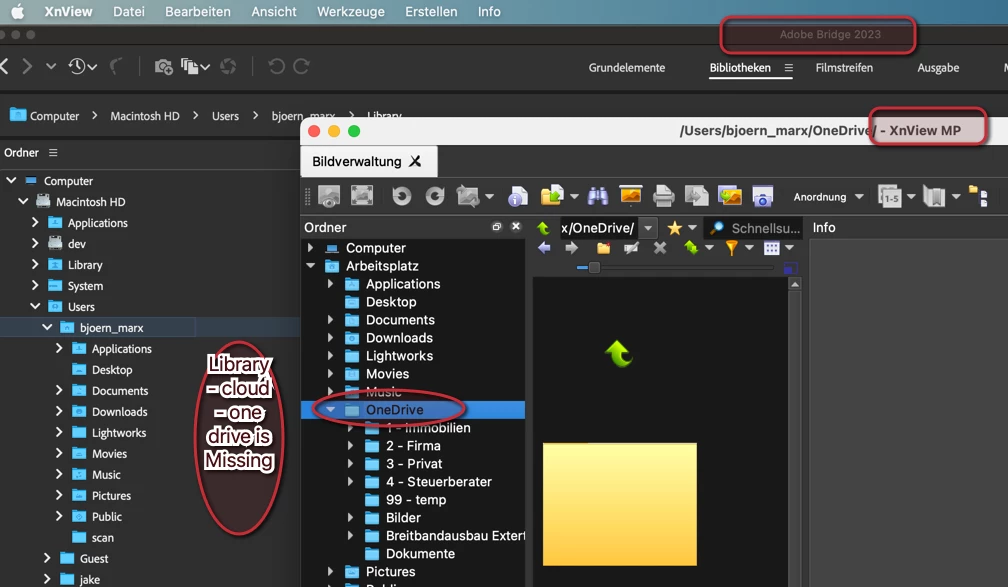Click the rename icon in XnView browser bar
The image size is (1008, 587).
click(x=631, y=248)
